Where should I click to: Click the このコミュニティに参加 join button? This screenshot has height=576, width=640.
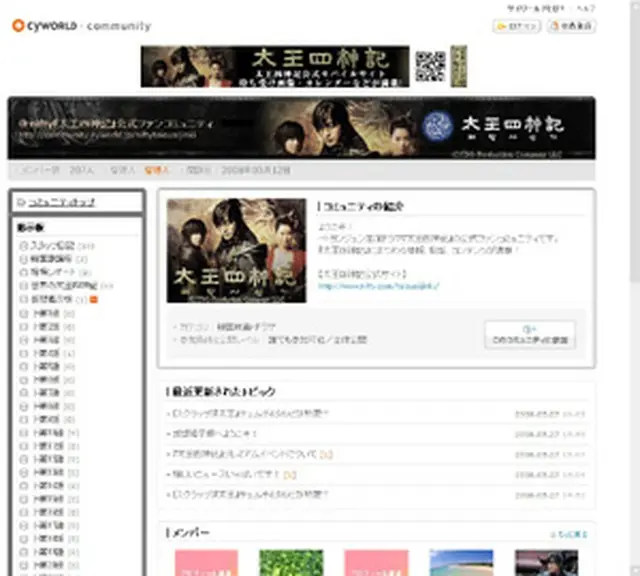point(530,335)
